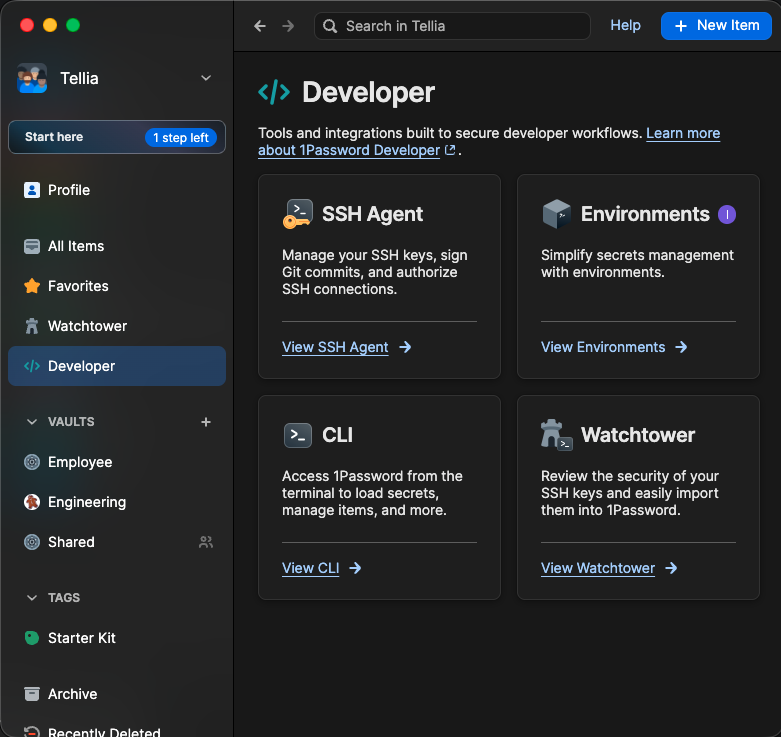Click the add vault plus icon
Viewport: 781px width, 737px height.
coord(206,422)
